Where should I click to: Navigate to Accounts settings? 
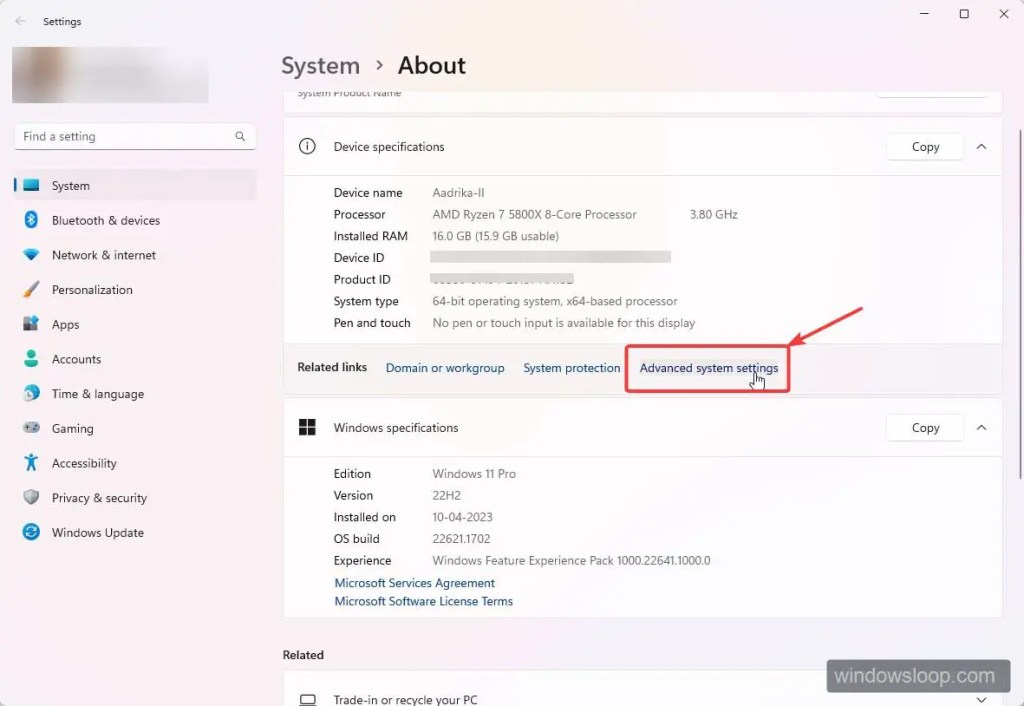[135, 359]
